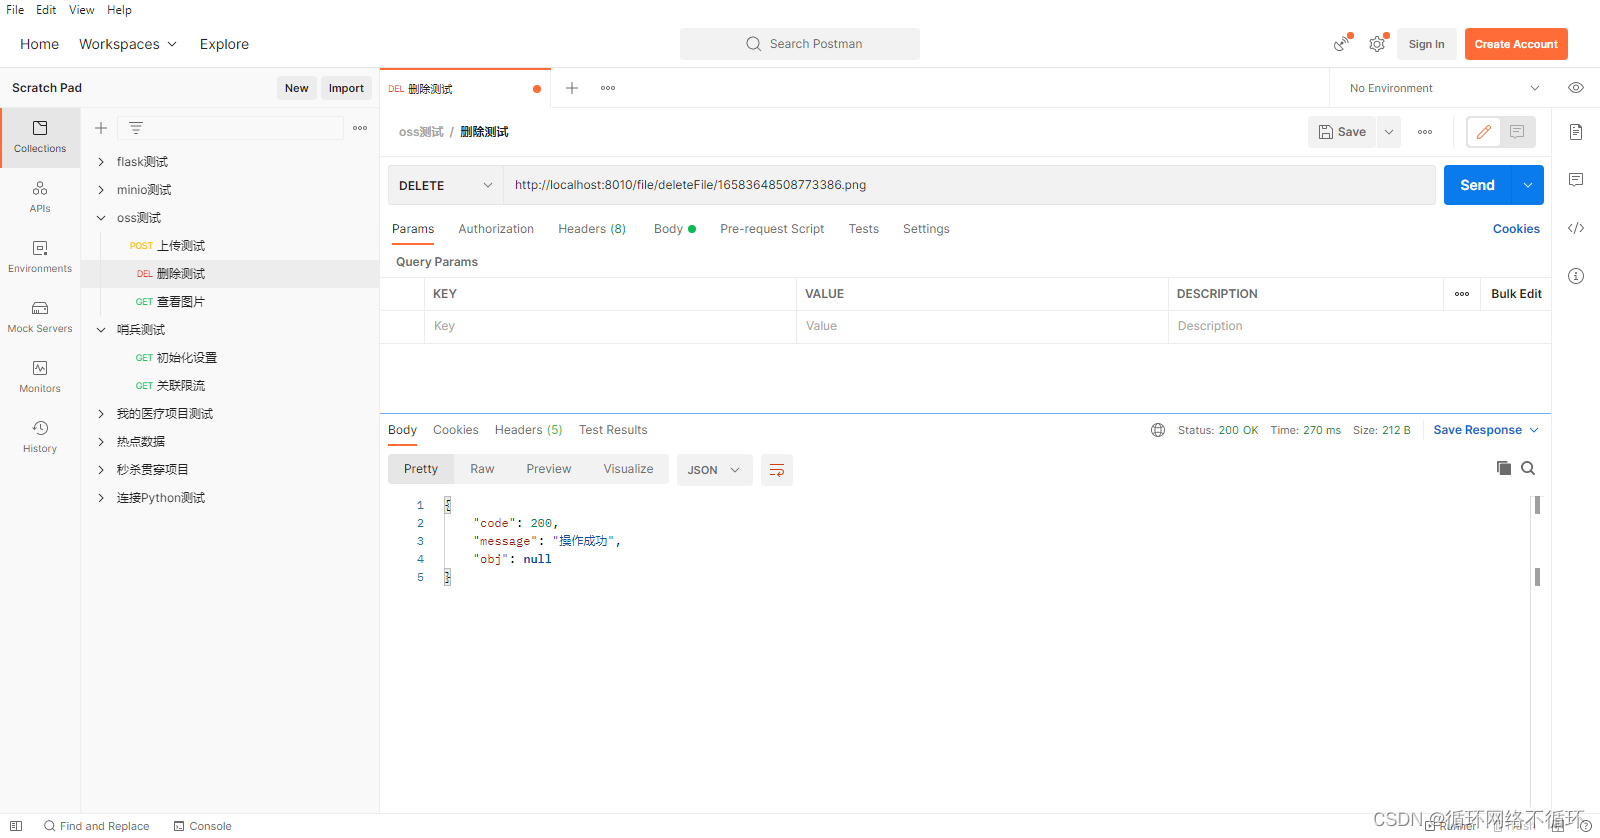1600x838 pixels.
Task: Copy the response body to clipboard
Action: [x=1503, y=468]
